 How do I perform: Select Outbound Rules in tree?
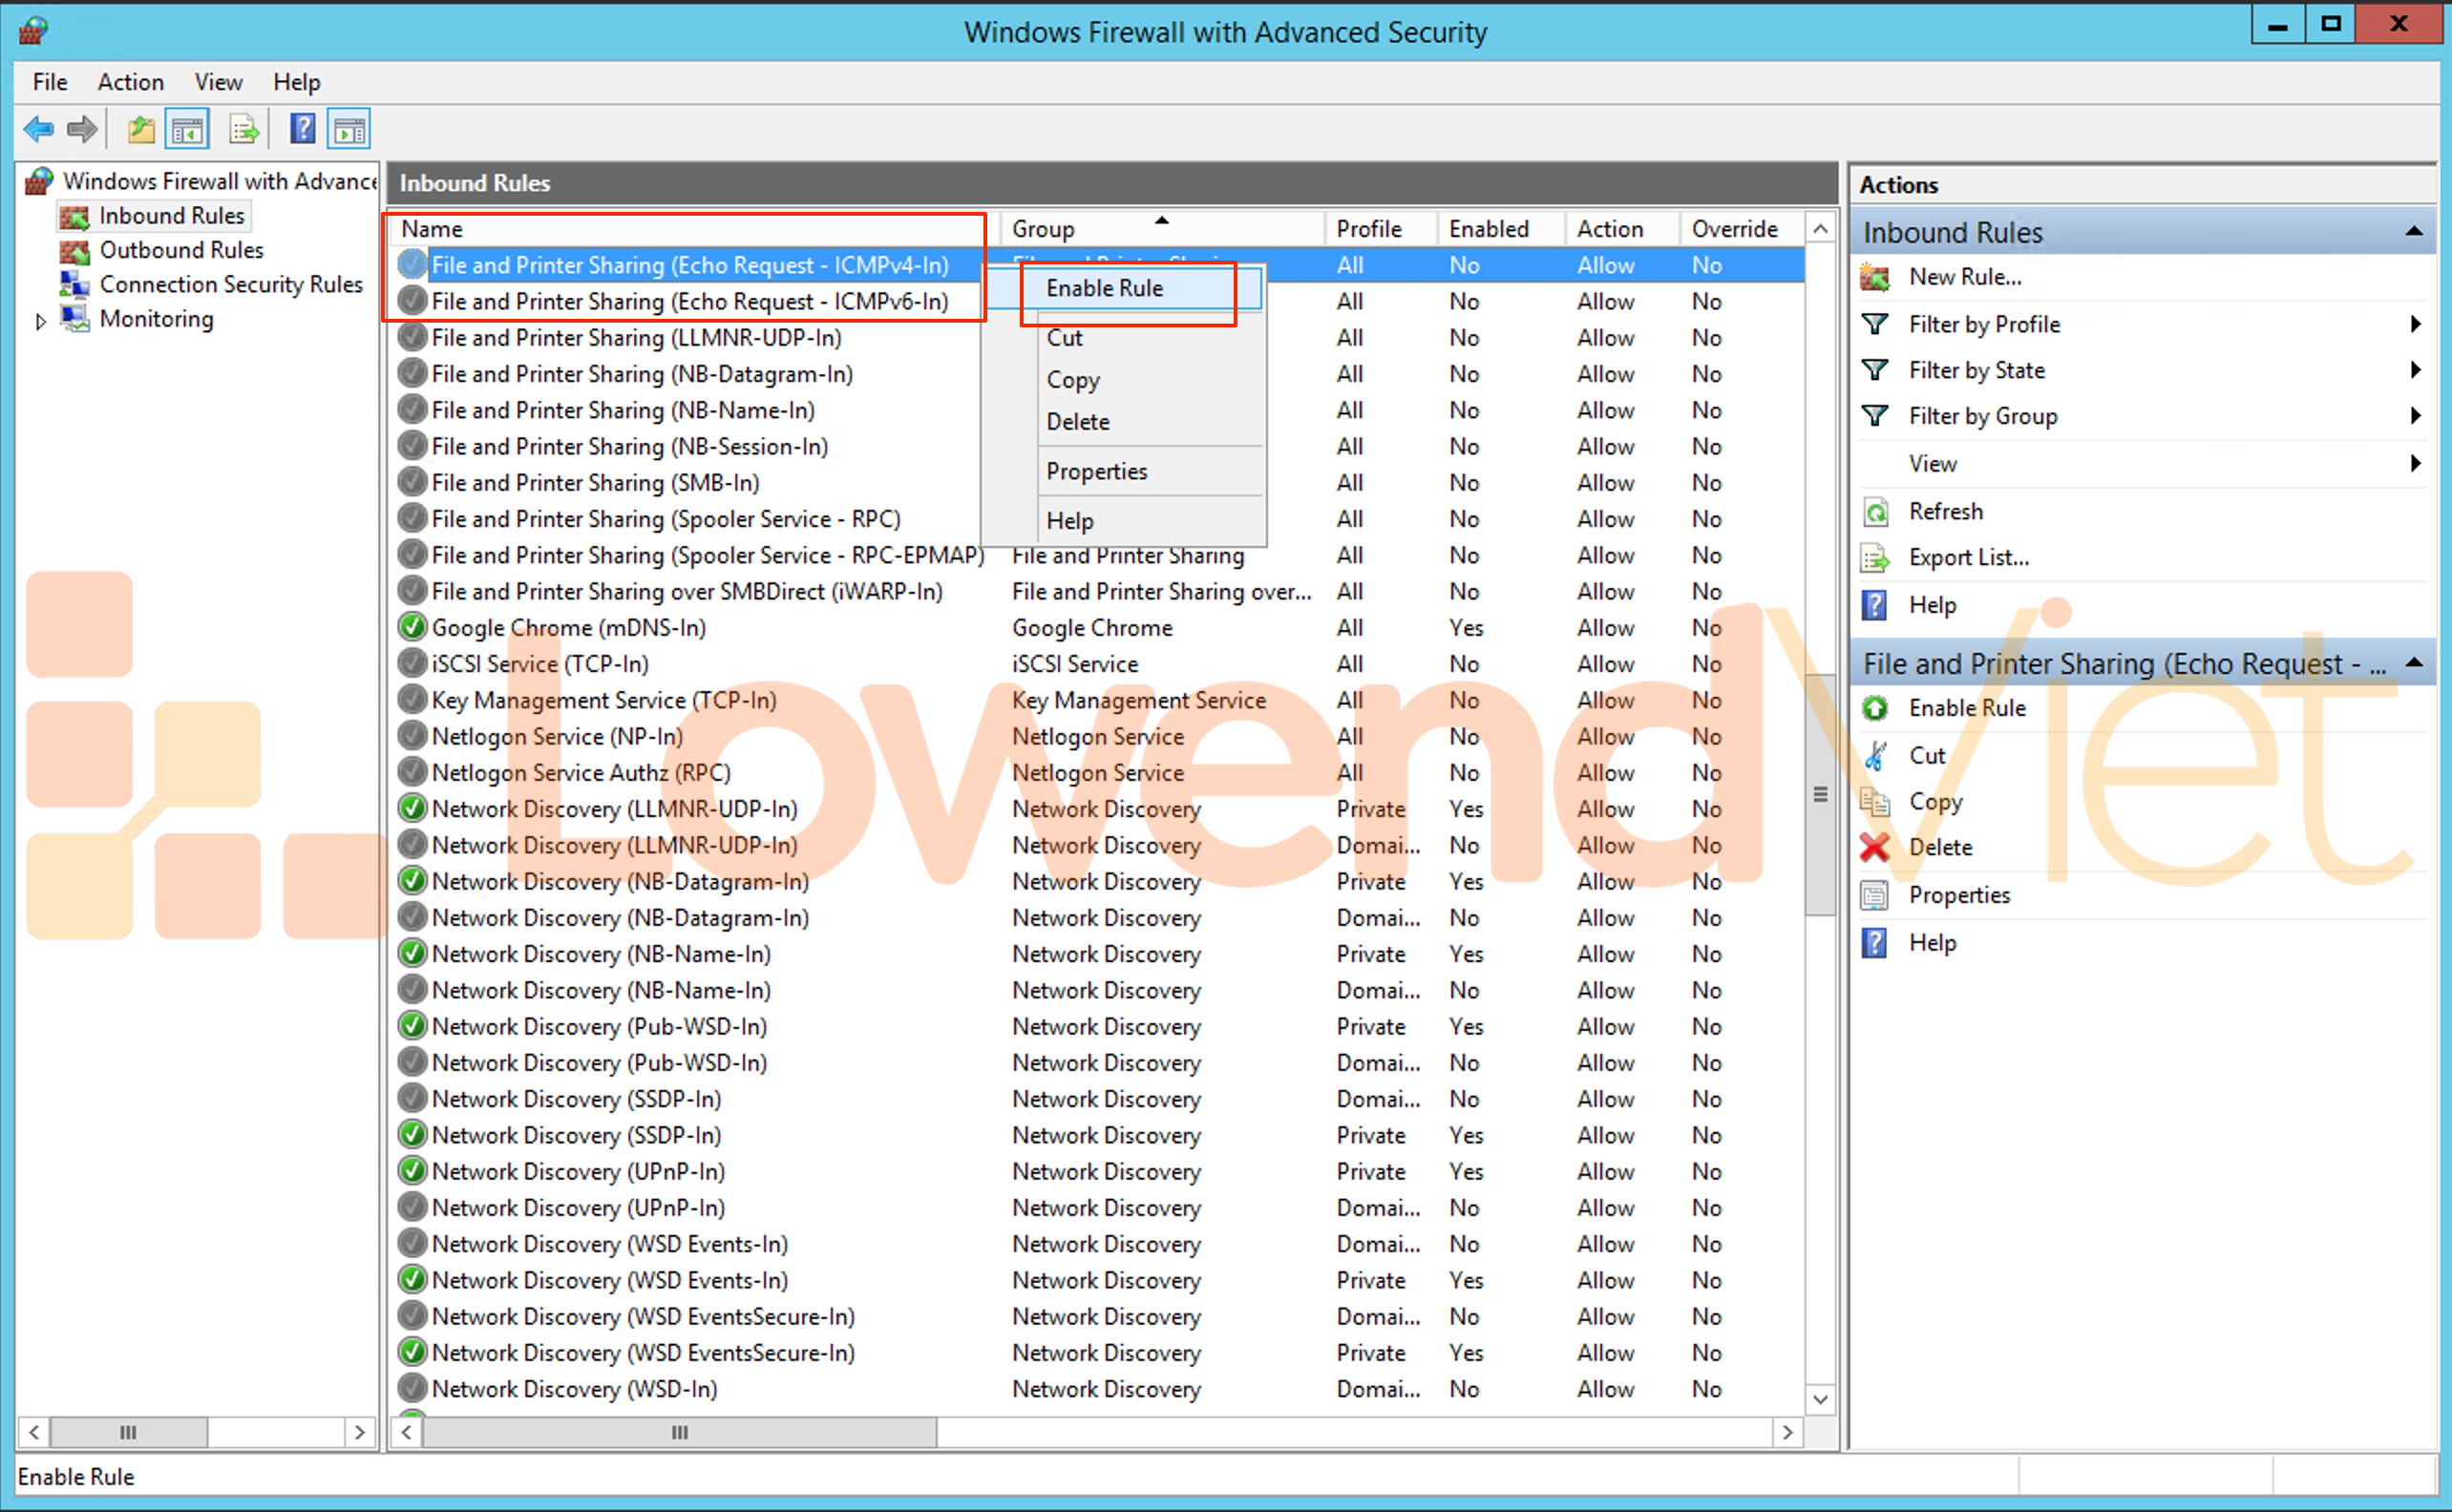click(181, 250)
